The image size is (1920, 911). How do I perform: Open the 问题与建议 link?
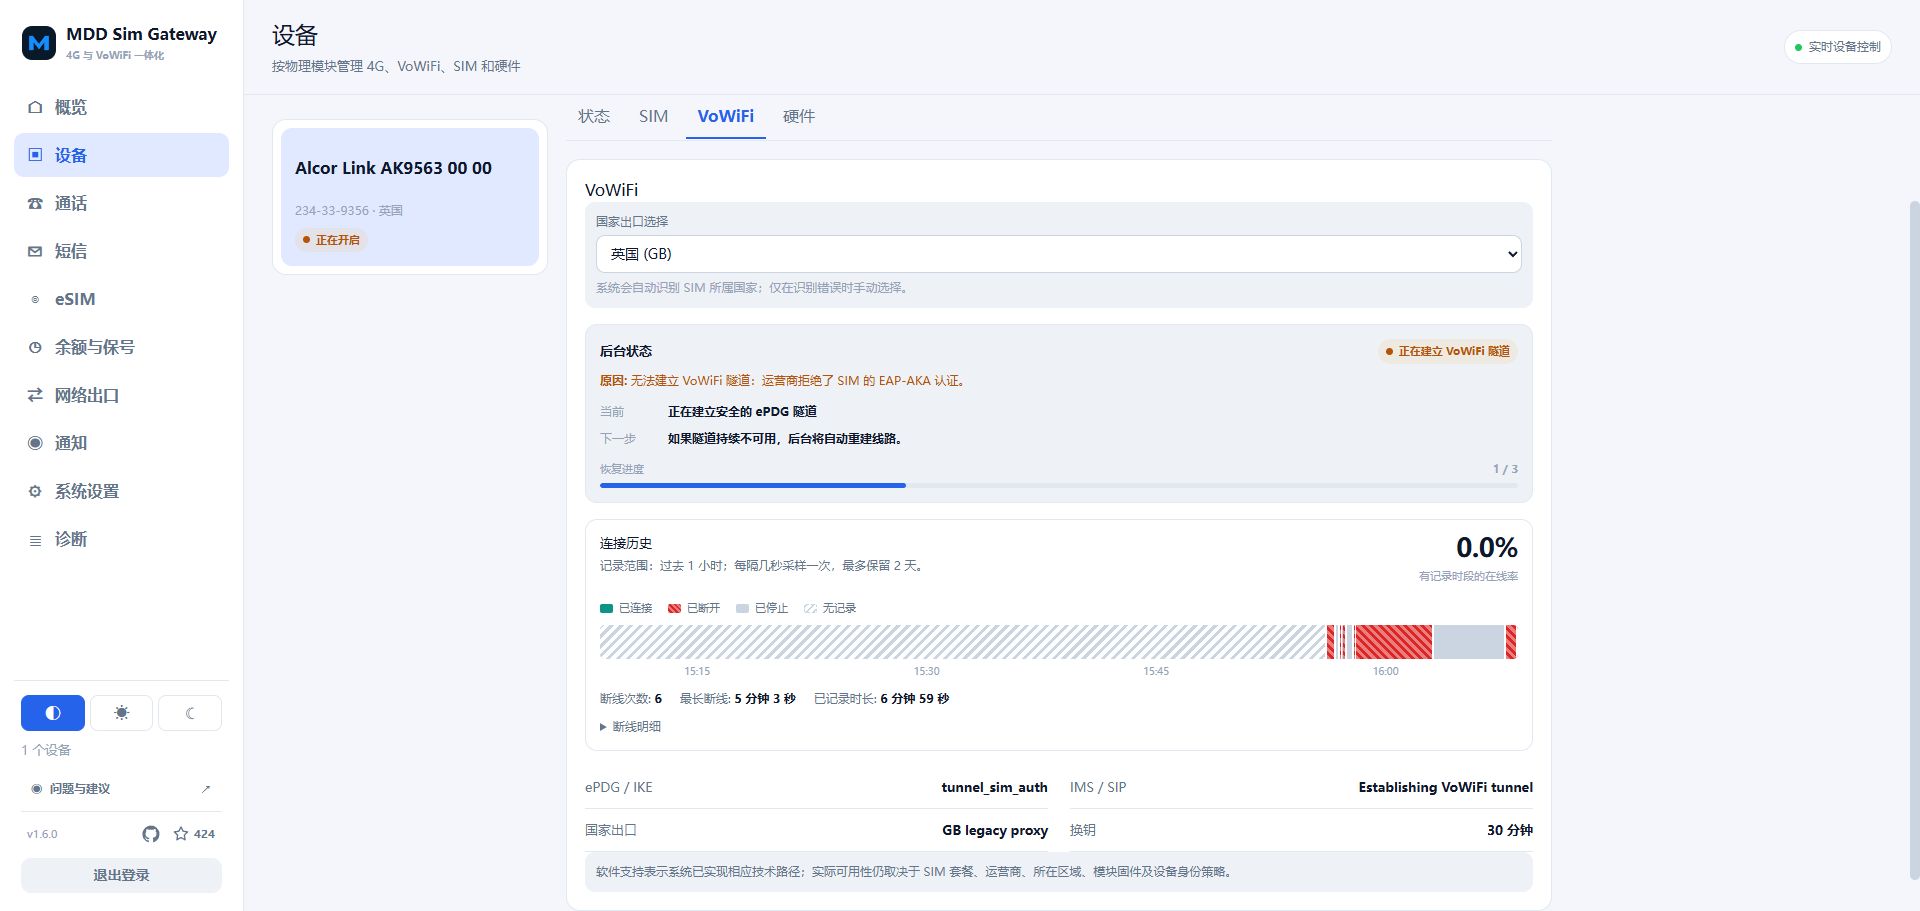(121, 789)
